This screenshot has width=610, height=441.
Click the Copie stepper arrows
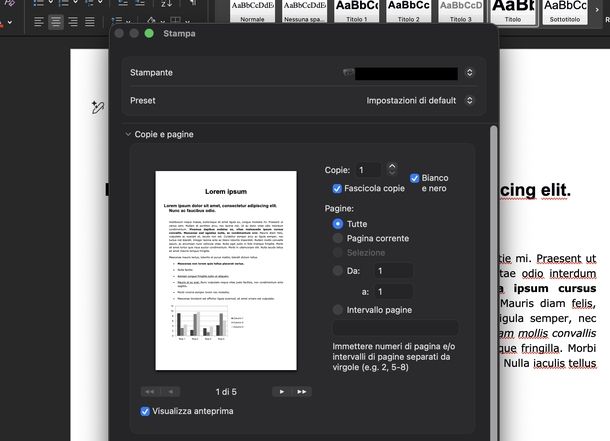pyautogui.click(x=392, y=169)
